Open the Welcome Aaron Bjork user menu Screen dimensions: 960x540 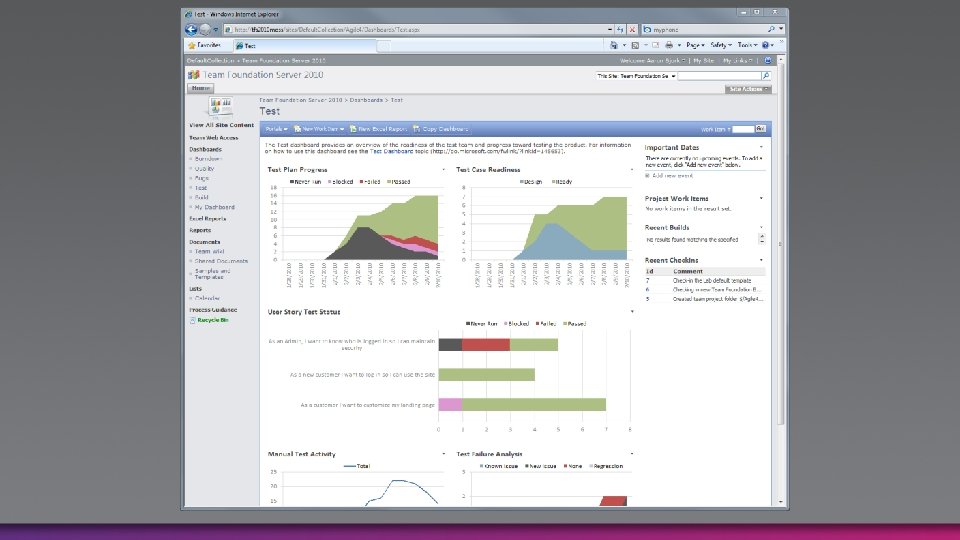point(653,61)
